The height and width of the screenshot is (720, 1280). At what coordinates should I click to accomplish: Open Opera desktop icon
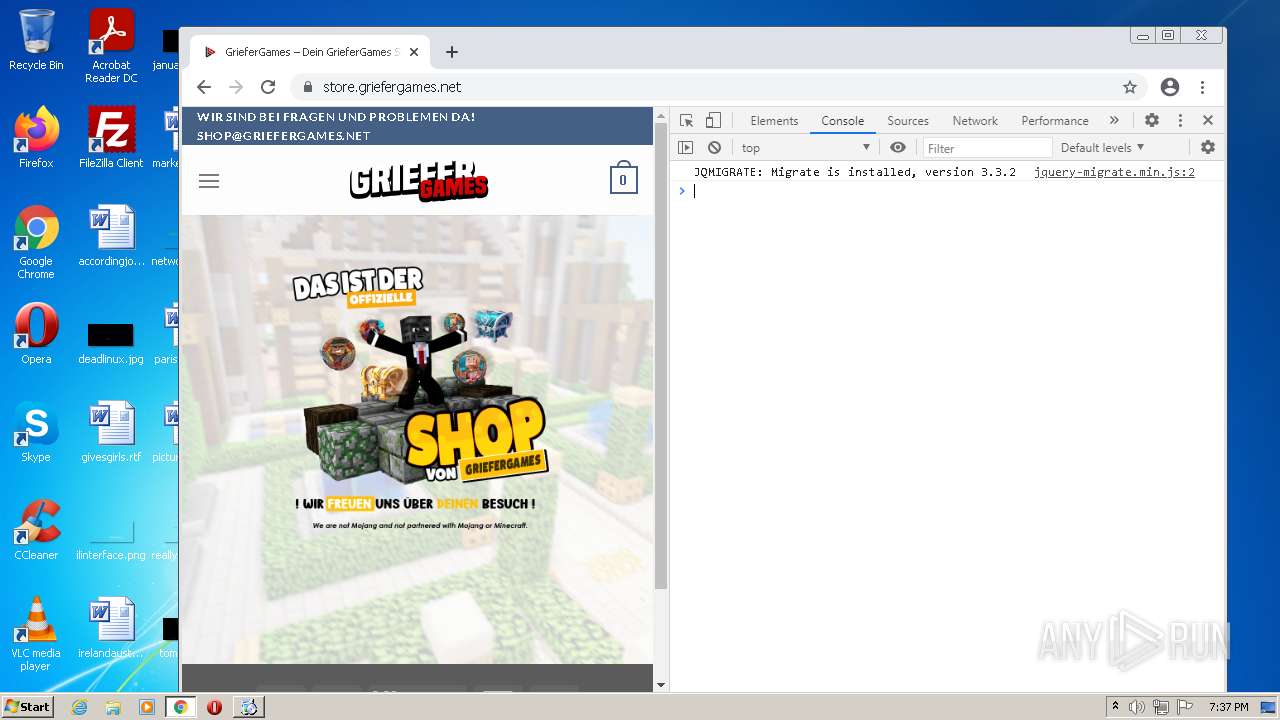(x=36, y=334)
